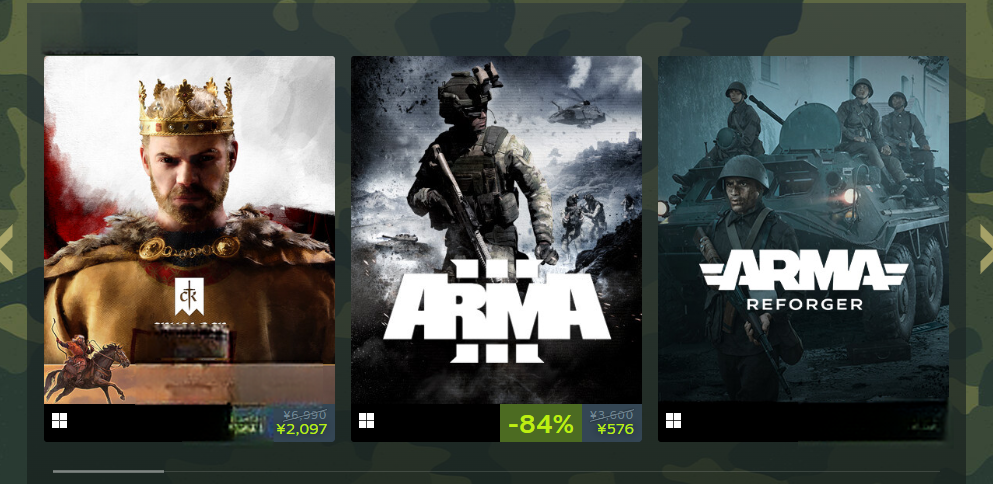Click the ¥2,097 sale price
Screen dimensions: 993x484
(x=301, y=430)
